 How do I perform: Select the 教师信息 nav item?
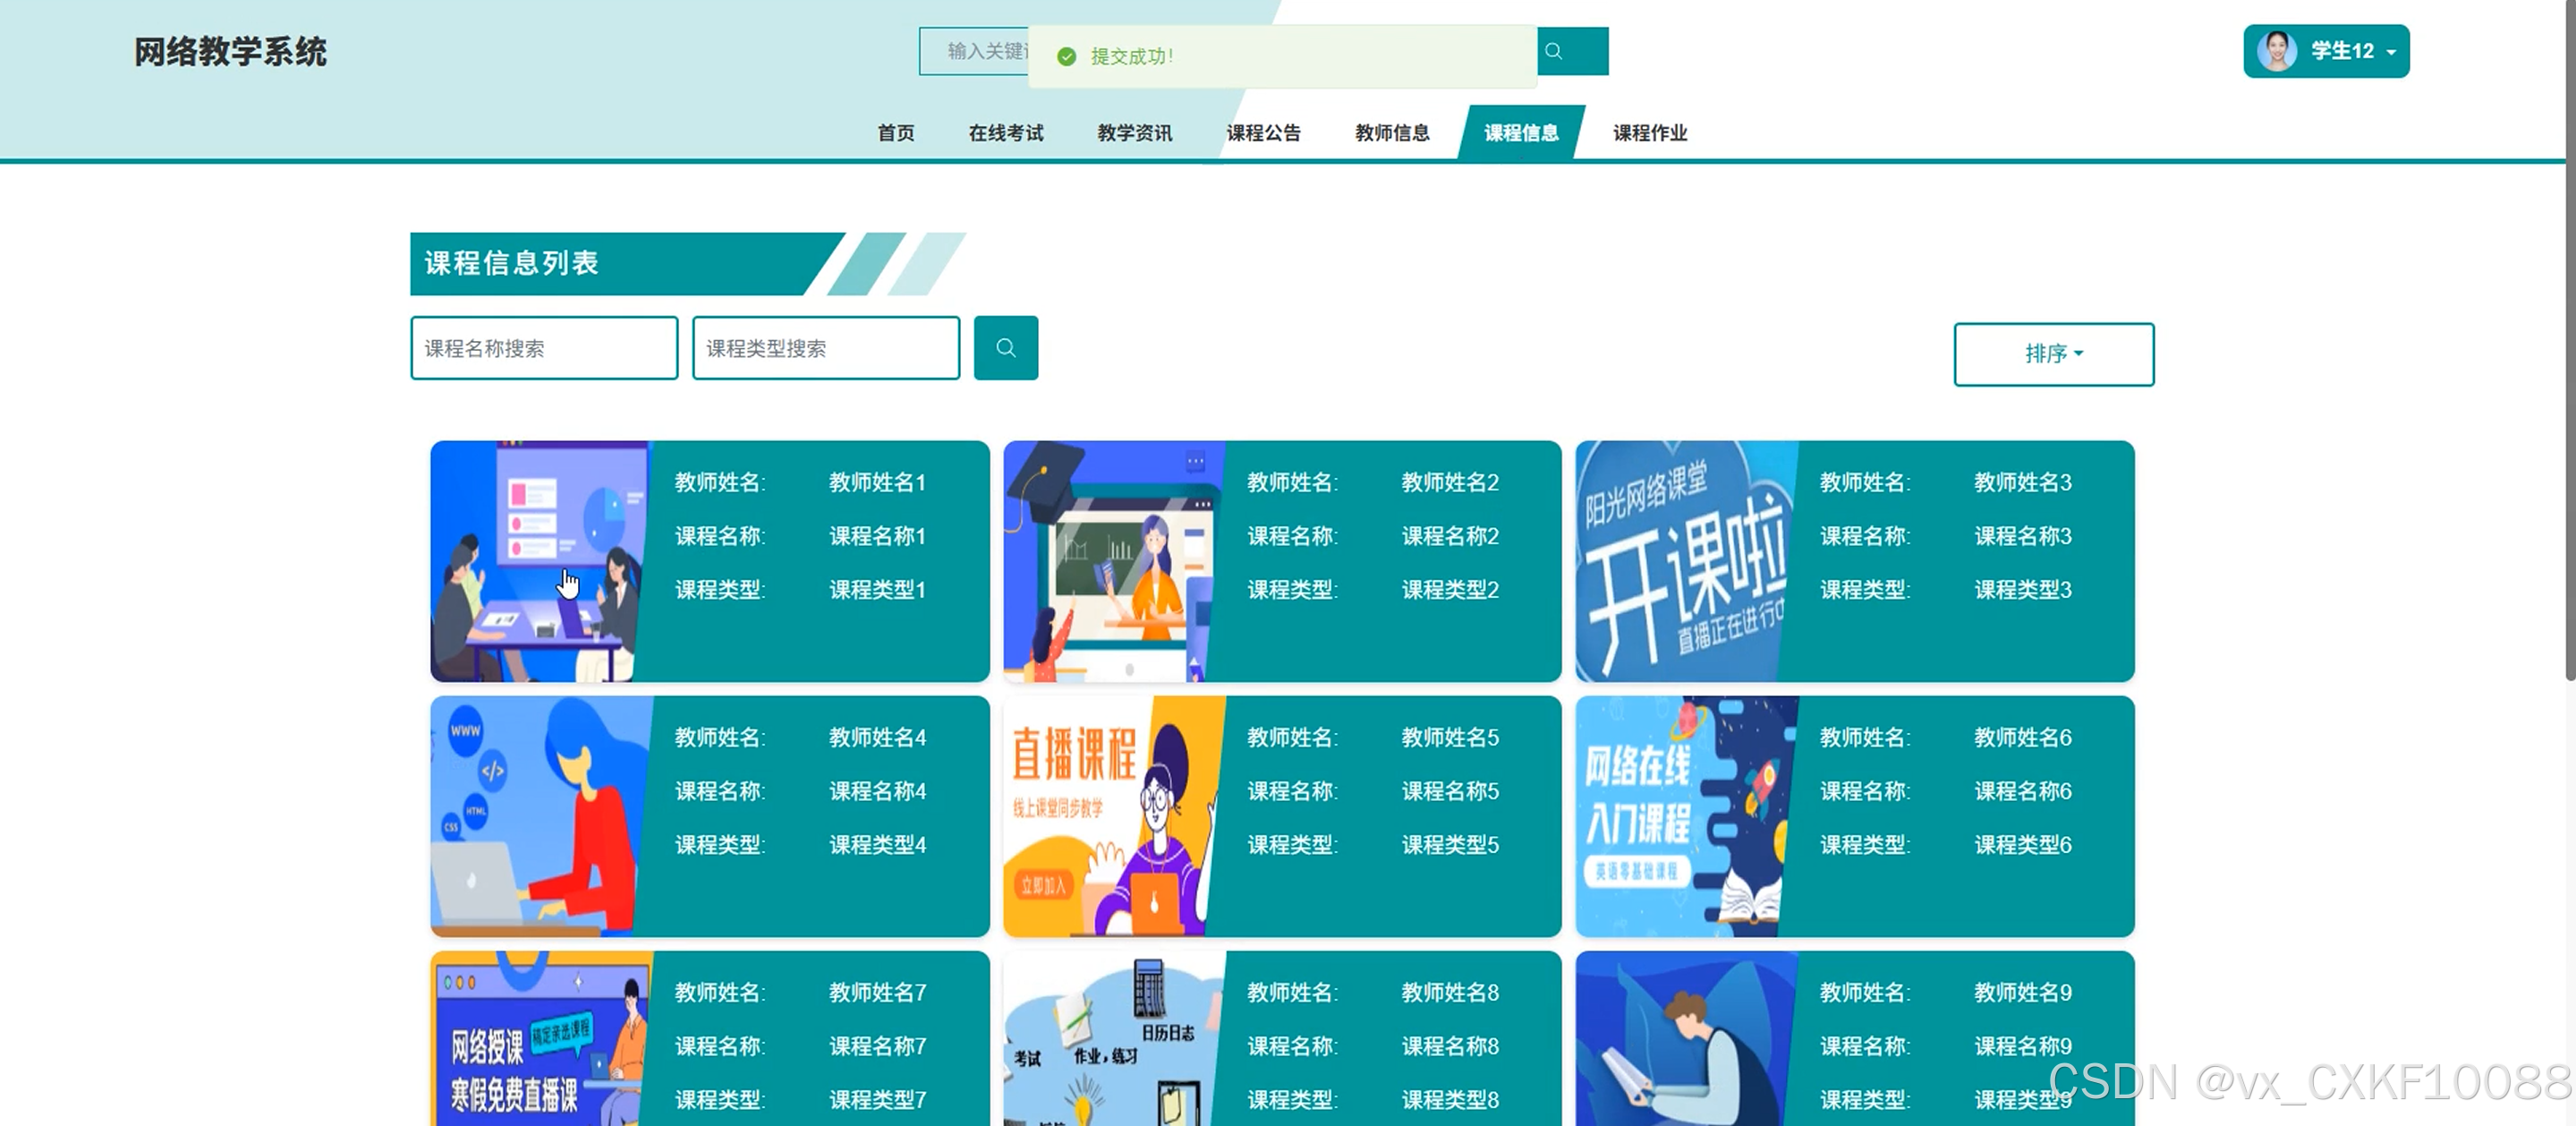click(1391, 133)
